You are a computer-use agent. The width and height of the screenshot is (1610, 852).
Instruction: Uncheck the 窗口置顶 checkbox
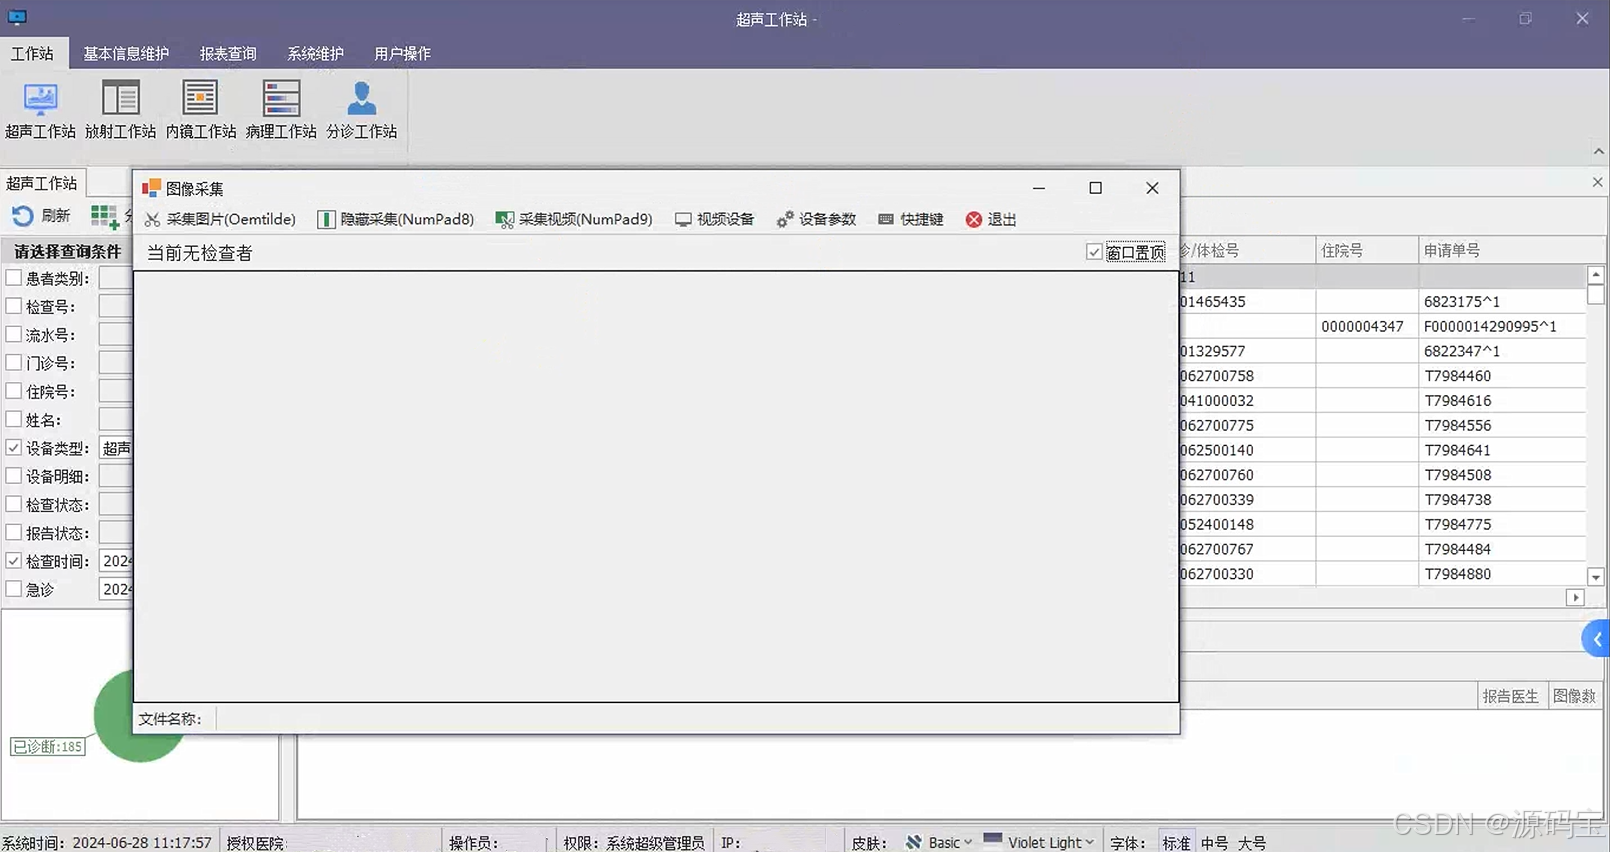[1094, 252]
